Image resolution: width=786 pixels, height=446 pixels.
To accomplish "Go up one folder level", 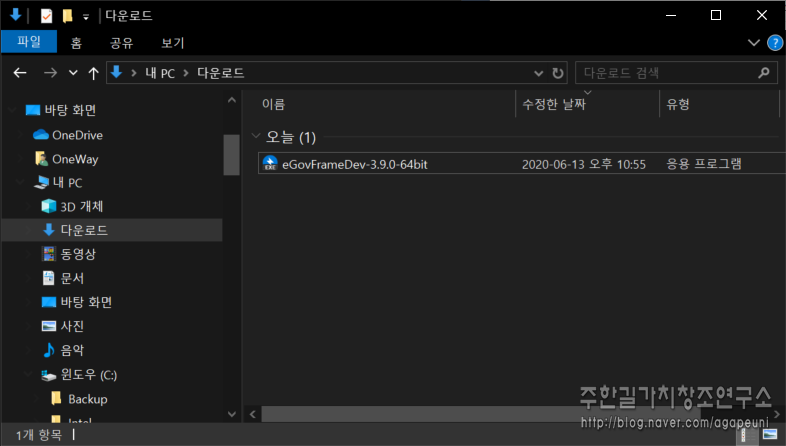I will (x=93, y=73).
